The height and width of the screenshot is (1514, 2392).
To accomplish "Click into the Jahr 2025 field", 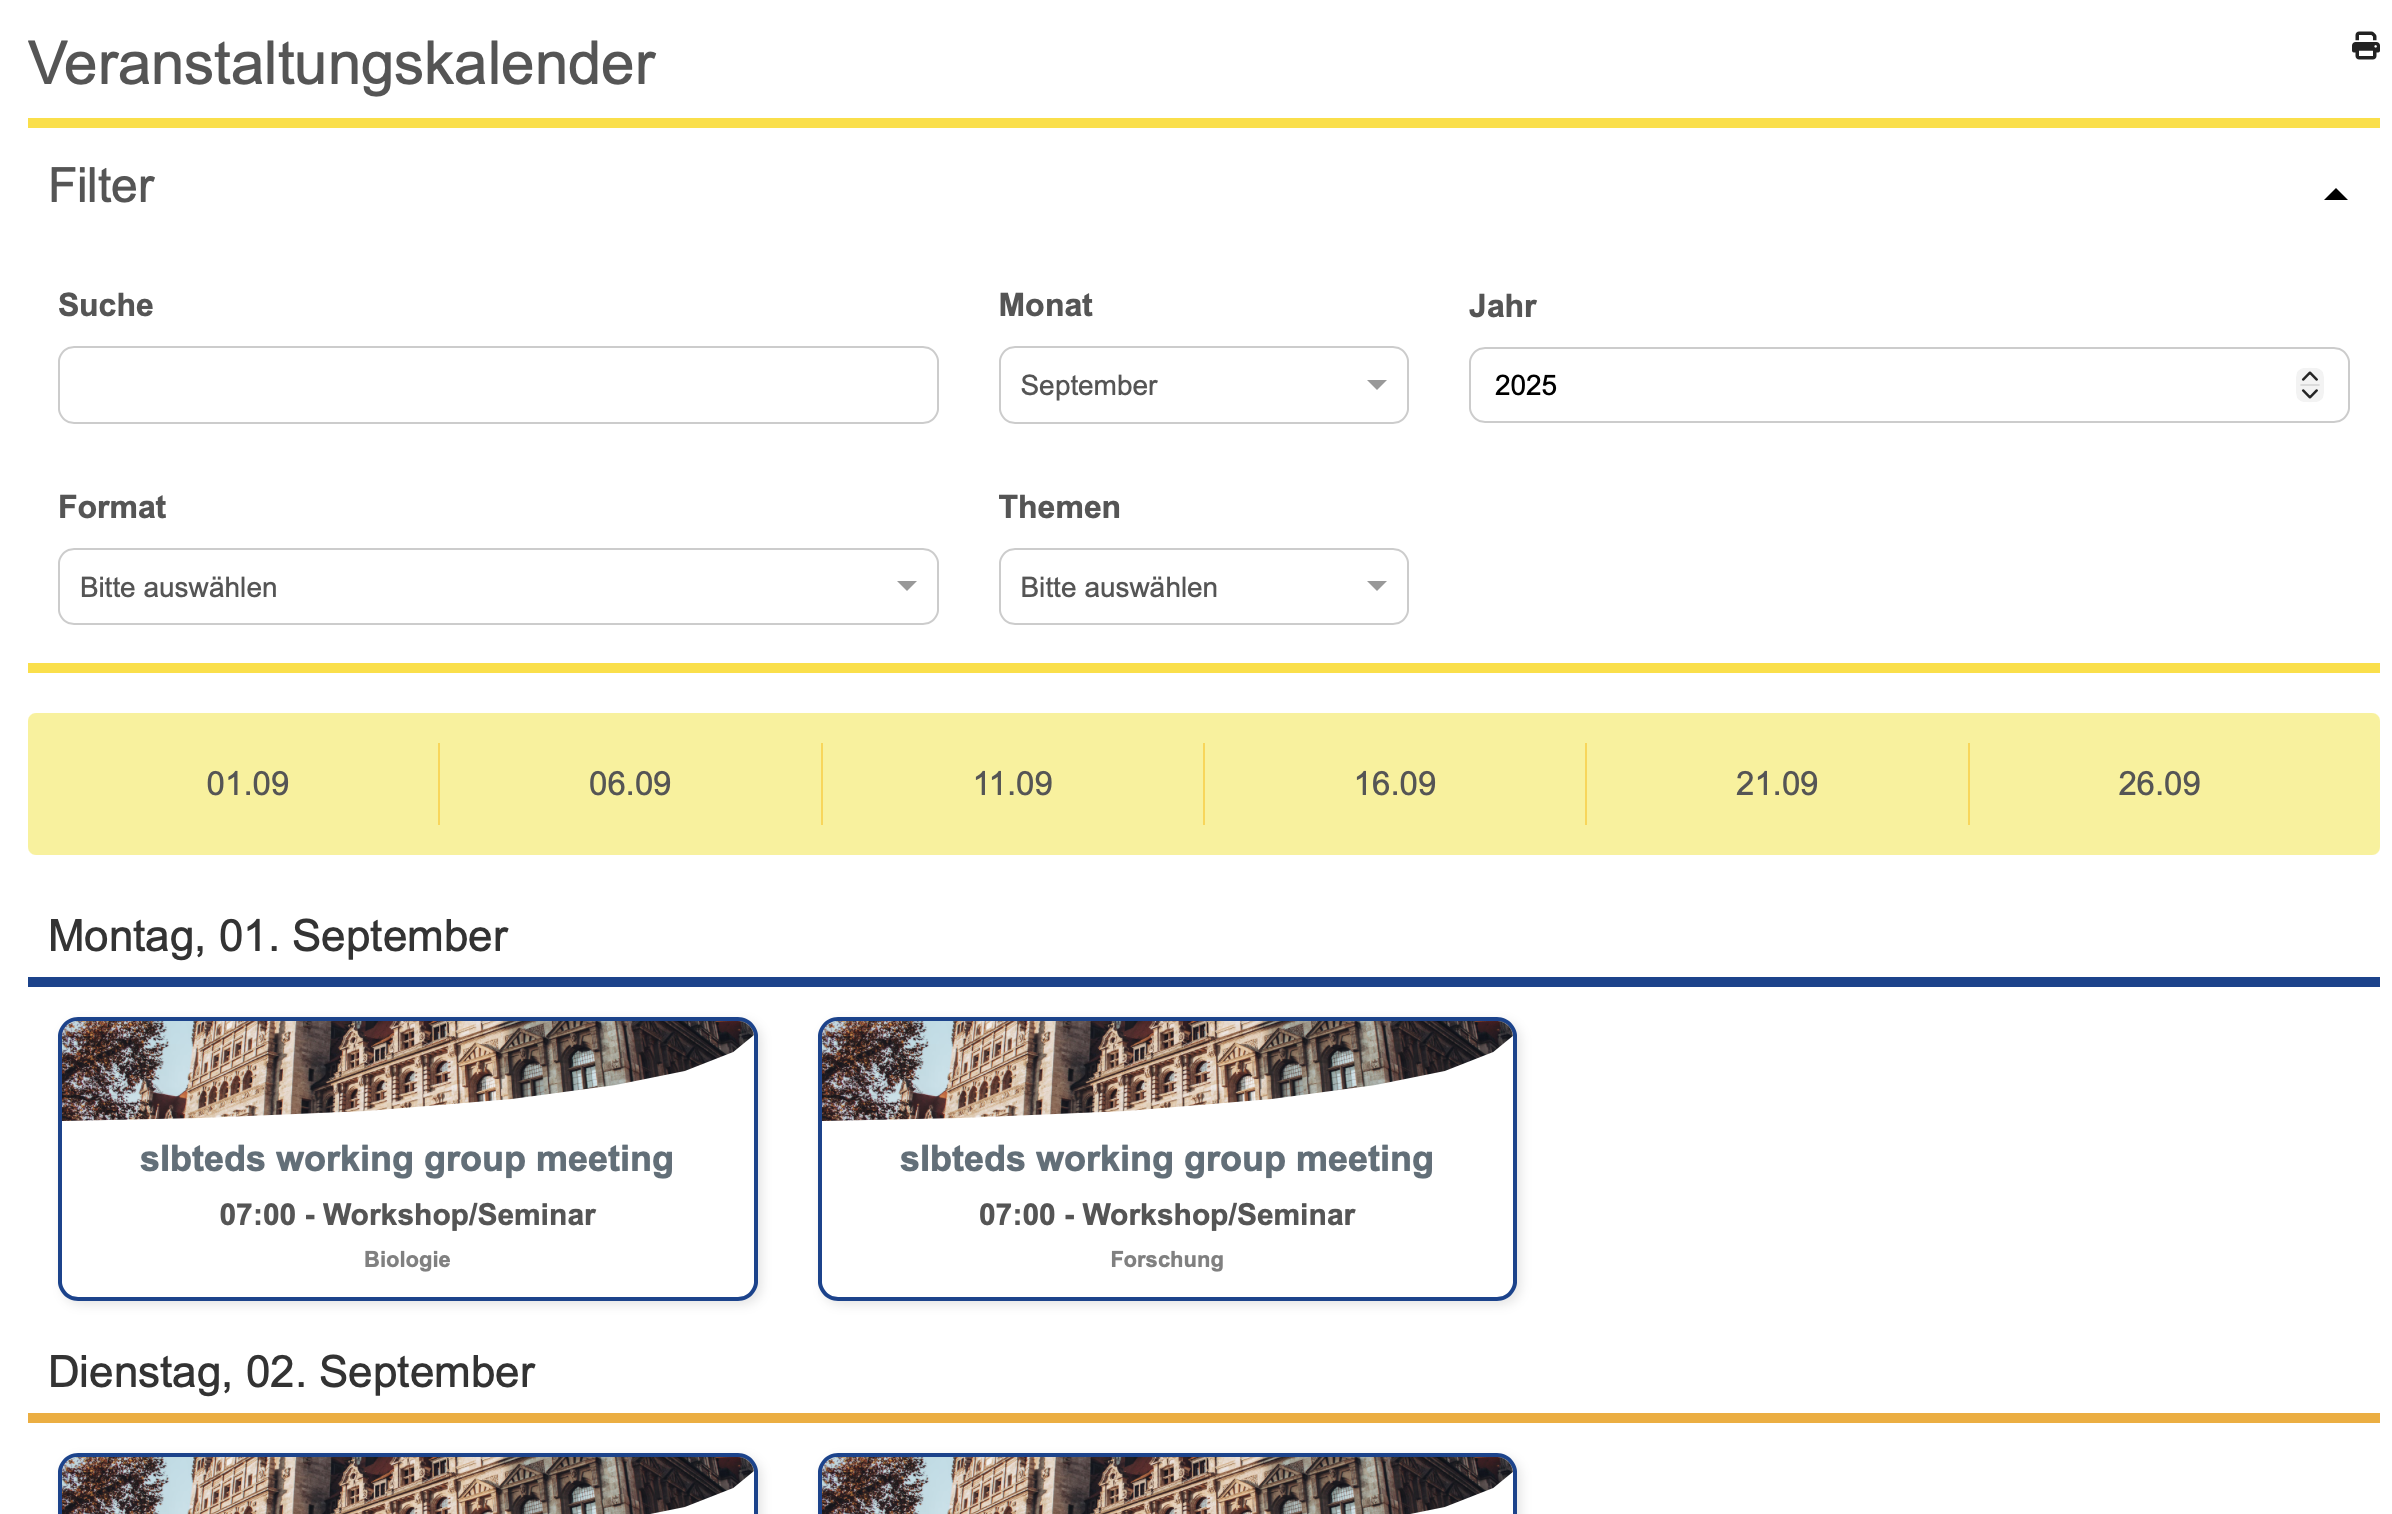I will [x=1880, y=385].
